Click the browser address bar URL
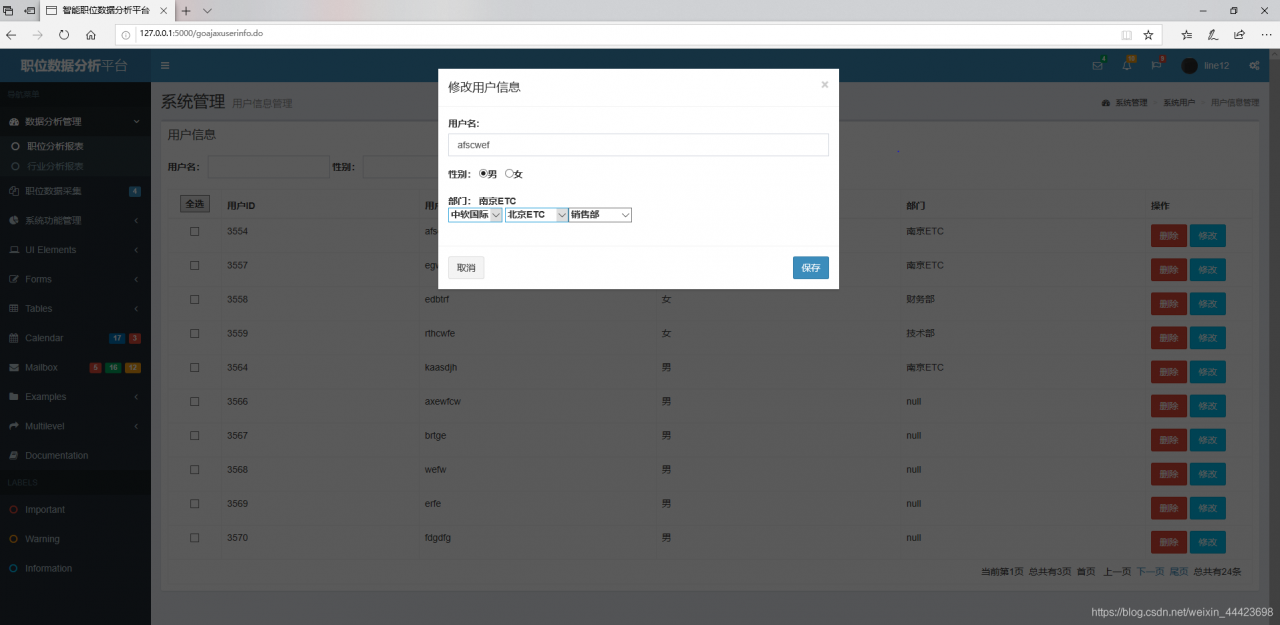Viewport: 1280px width, 625px height. pos(201,33)
